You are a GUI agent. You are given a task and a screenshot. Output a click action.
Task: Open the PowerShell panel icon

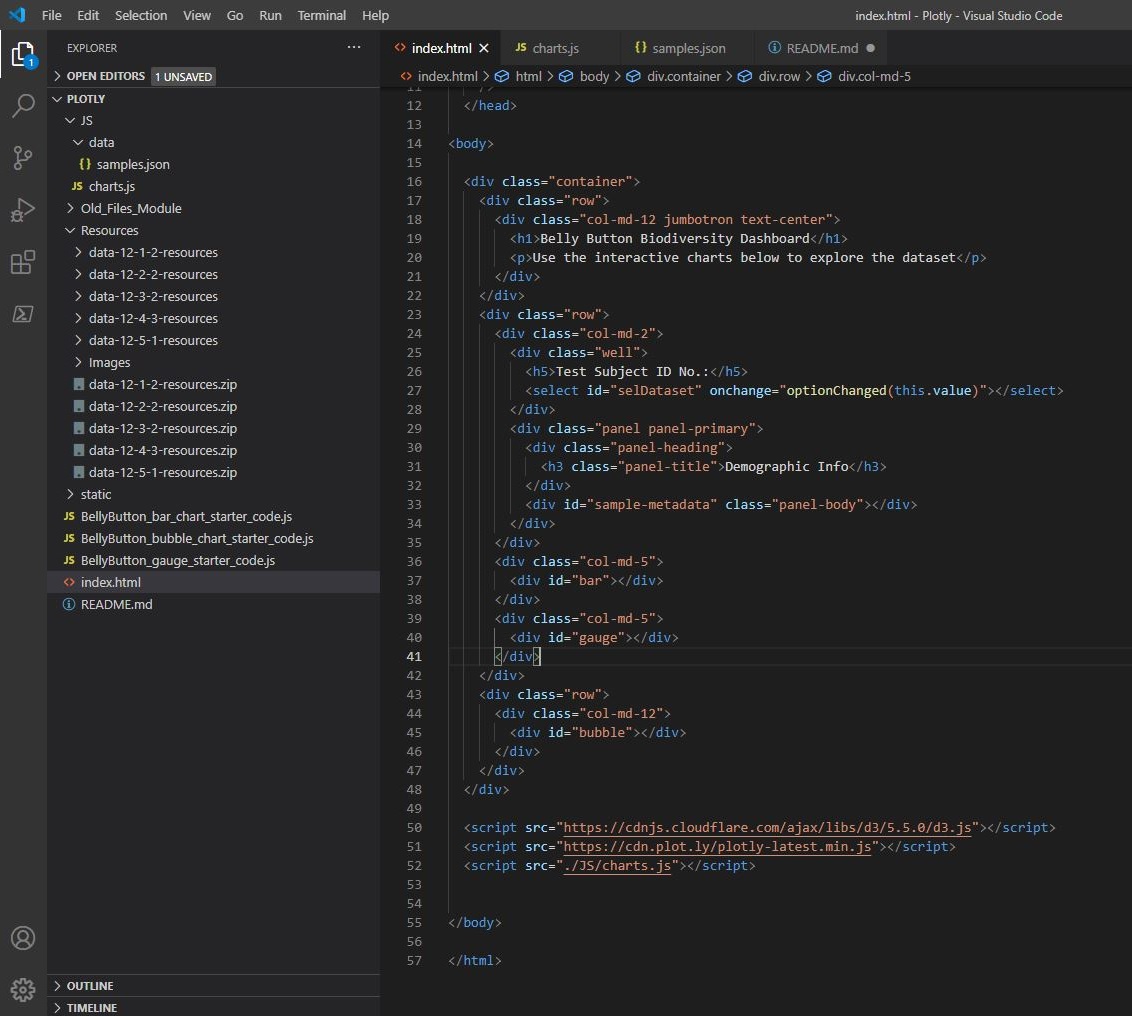click(x=23, y=314)
